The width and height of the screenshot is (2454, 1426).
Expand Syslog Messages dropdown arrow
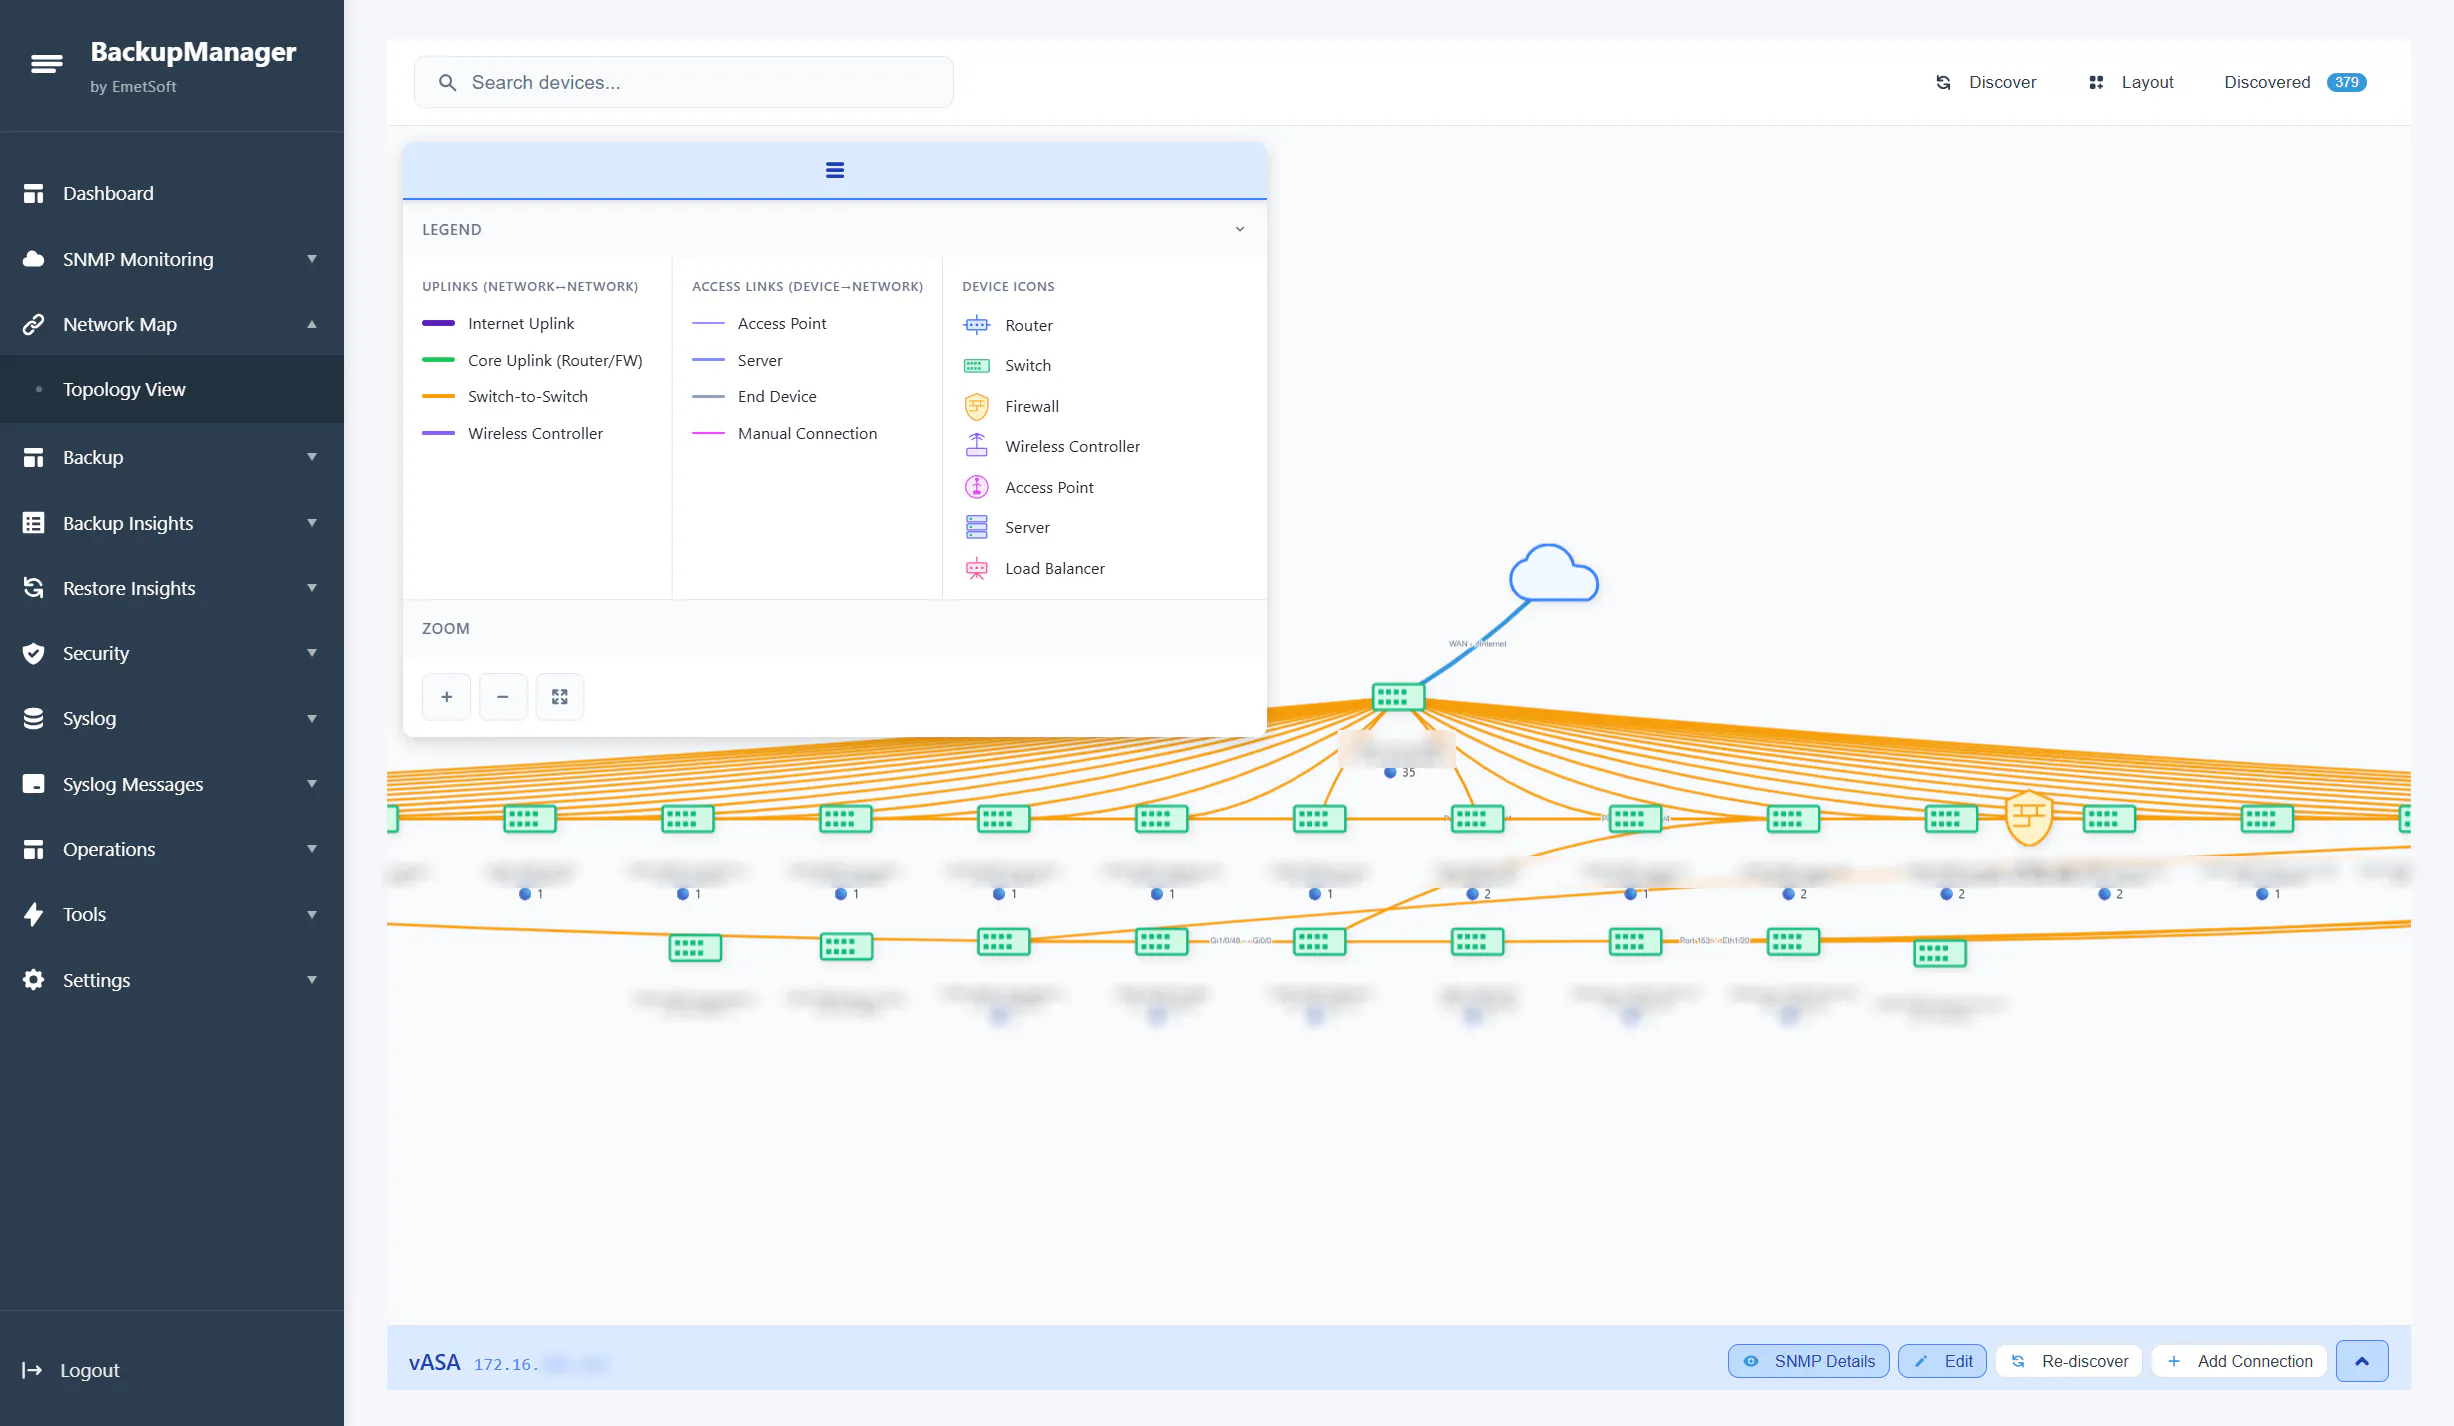(312, 784)
